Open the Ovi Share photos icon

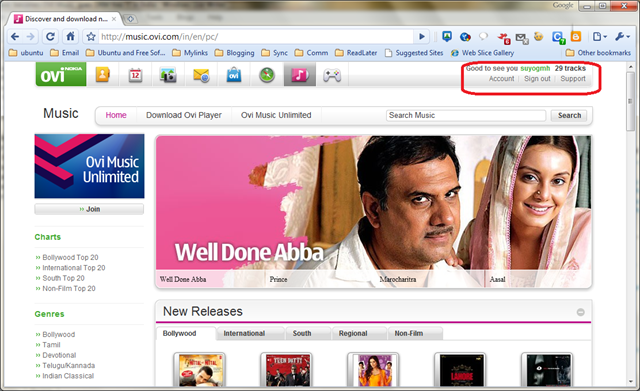tap(168, 75)
